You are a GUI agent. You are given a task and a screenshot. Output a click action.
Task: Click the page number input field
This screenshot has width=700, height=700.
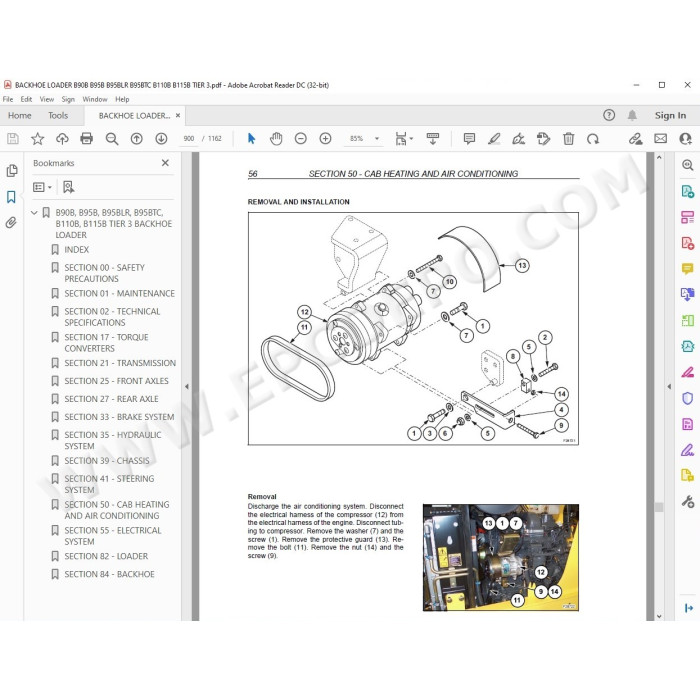pyautogui.click(x=189, y=139)
